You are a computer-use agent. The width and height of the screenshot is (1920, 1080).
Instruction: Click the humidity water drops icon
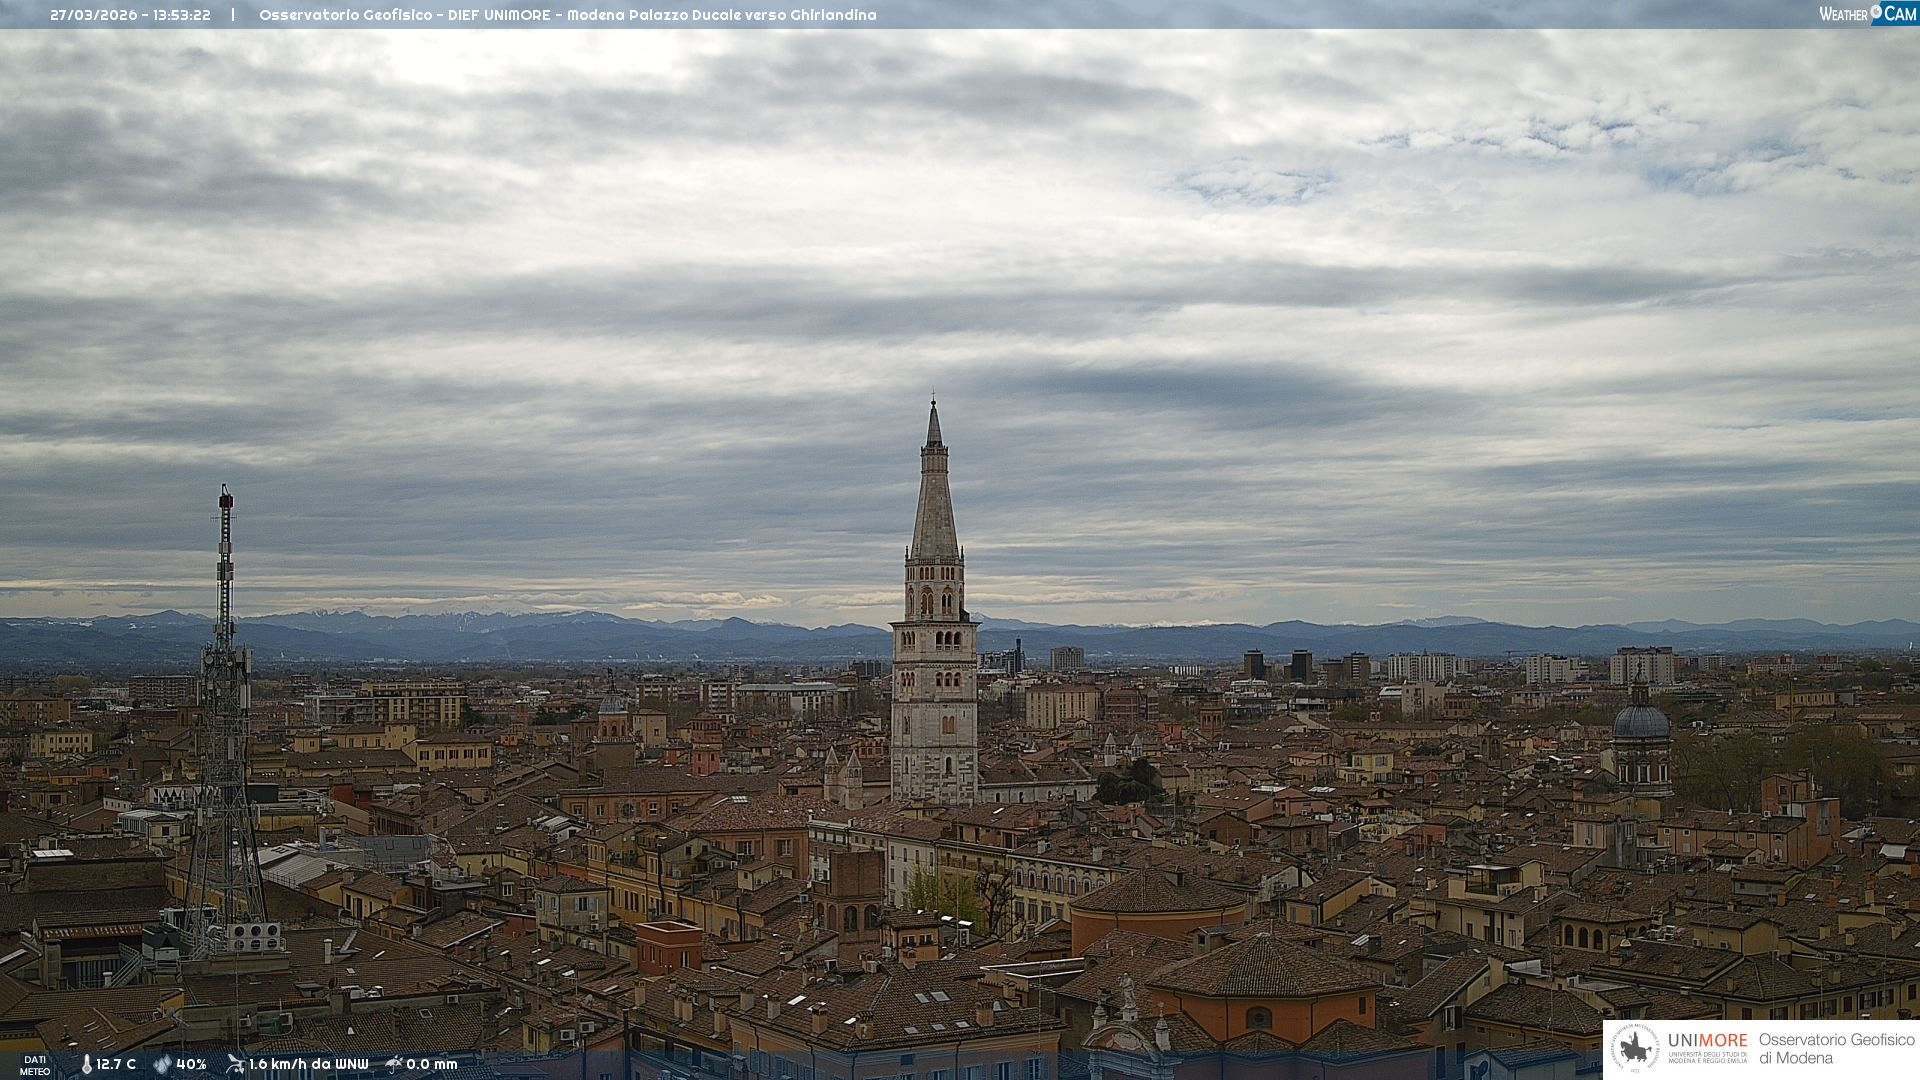162,1064
